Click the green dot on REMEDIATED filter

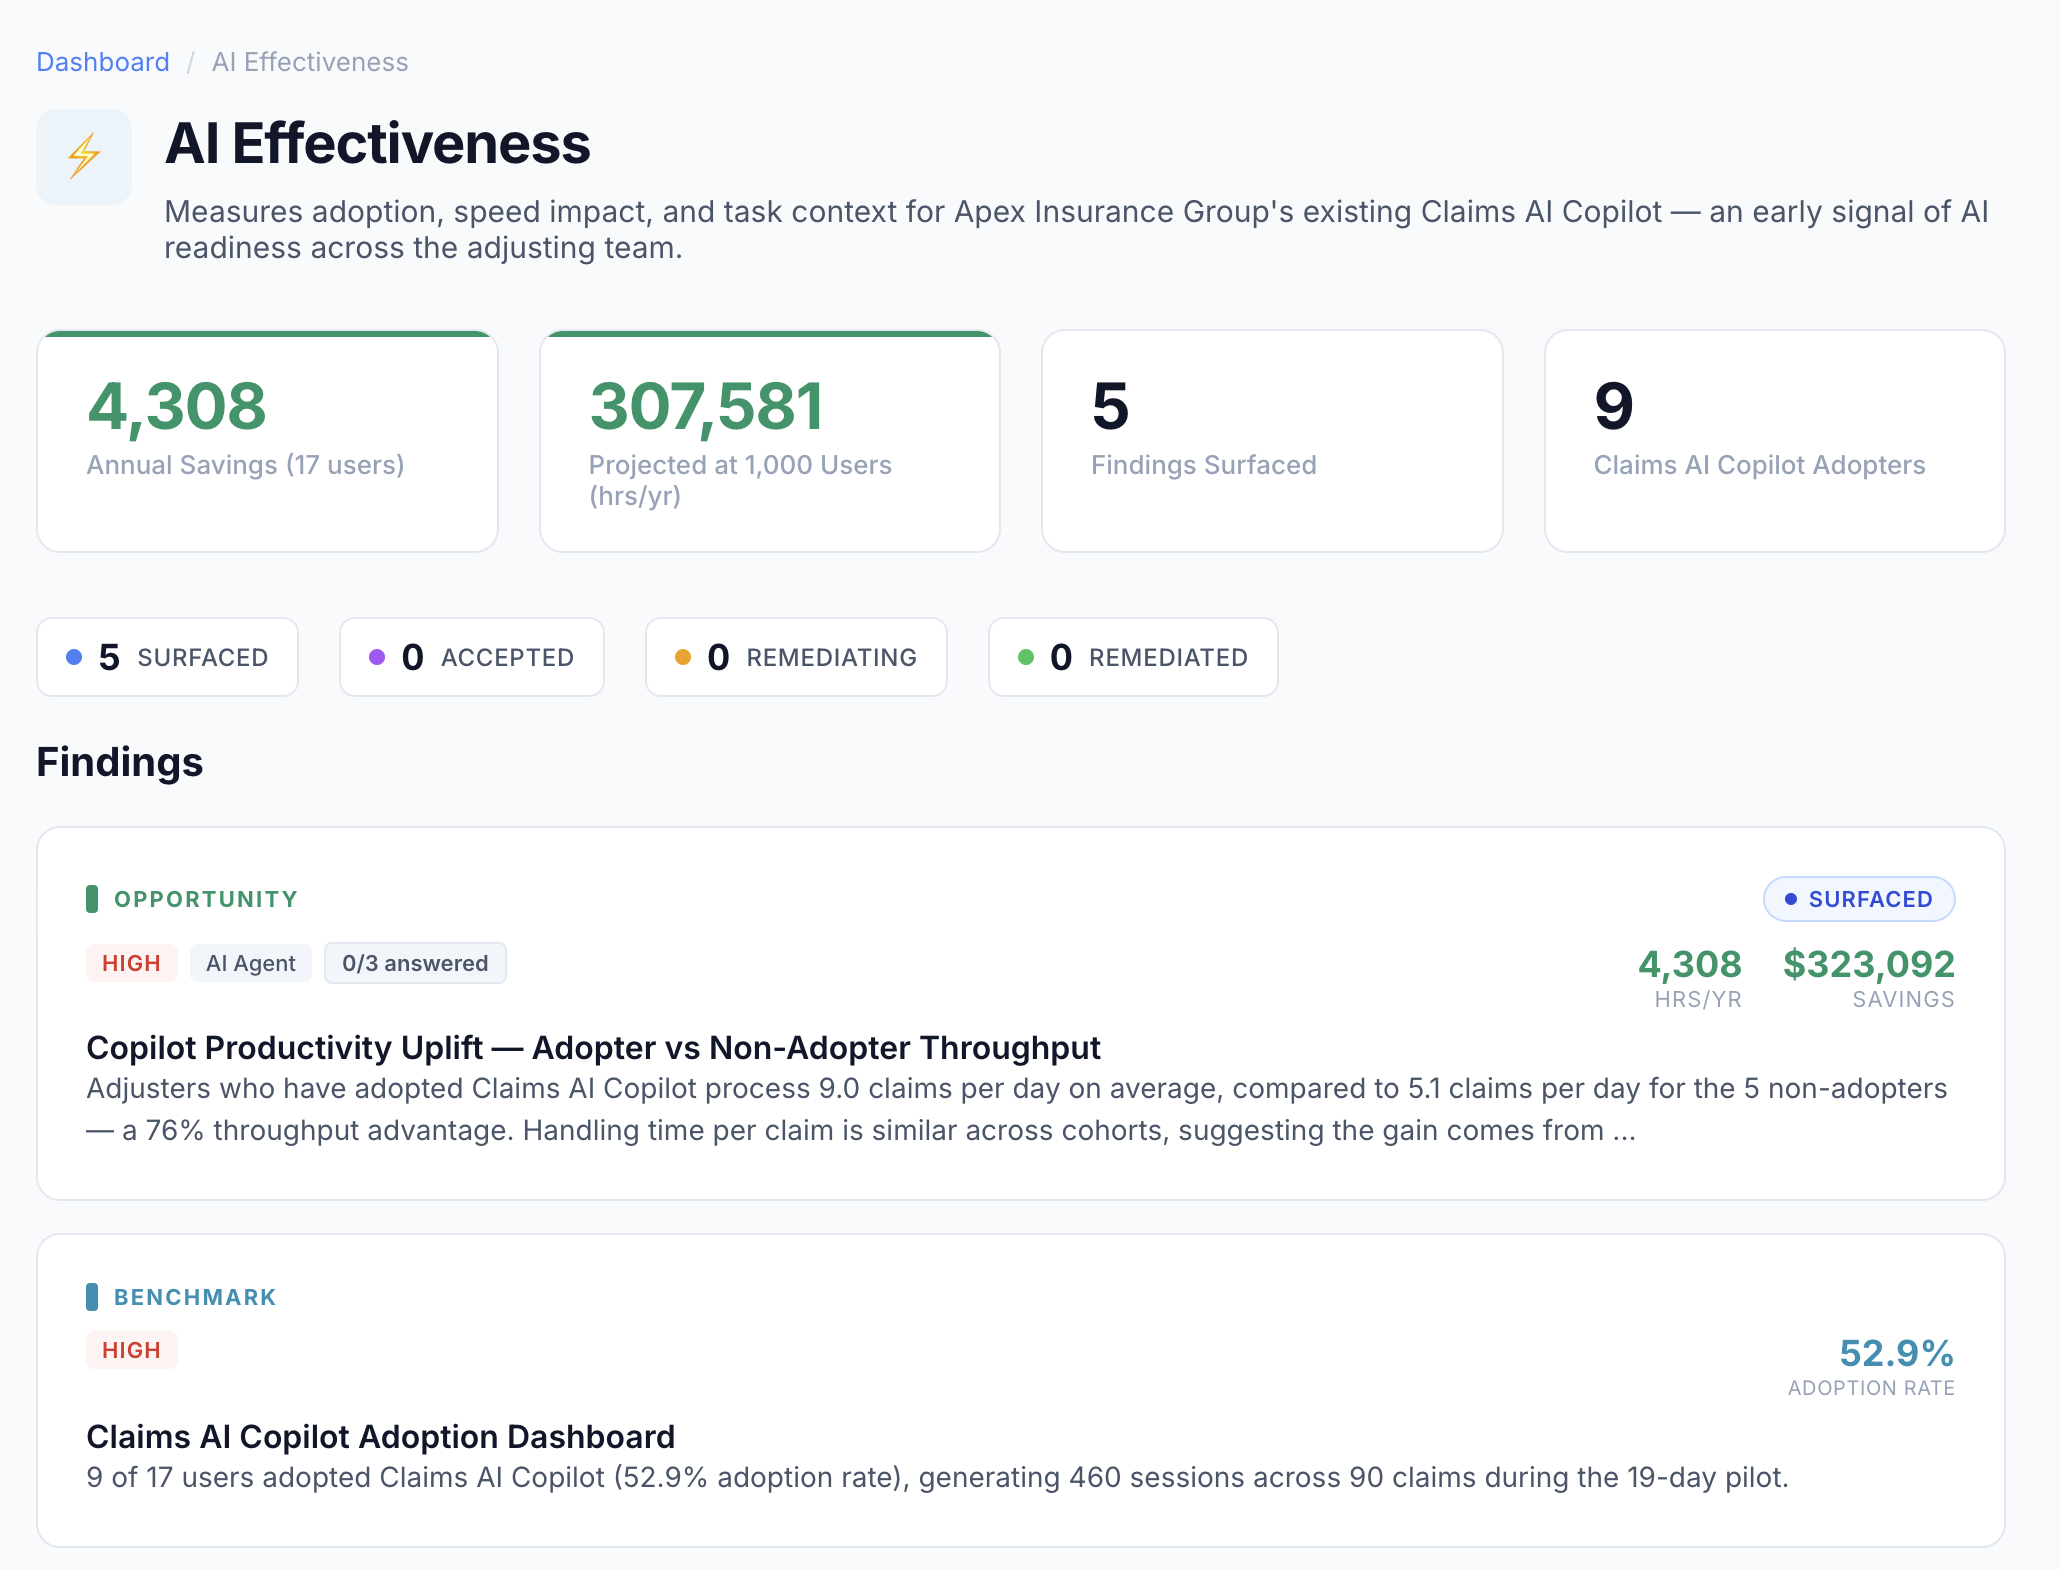point(1024,657)
